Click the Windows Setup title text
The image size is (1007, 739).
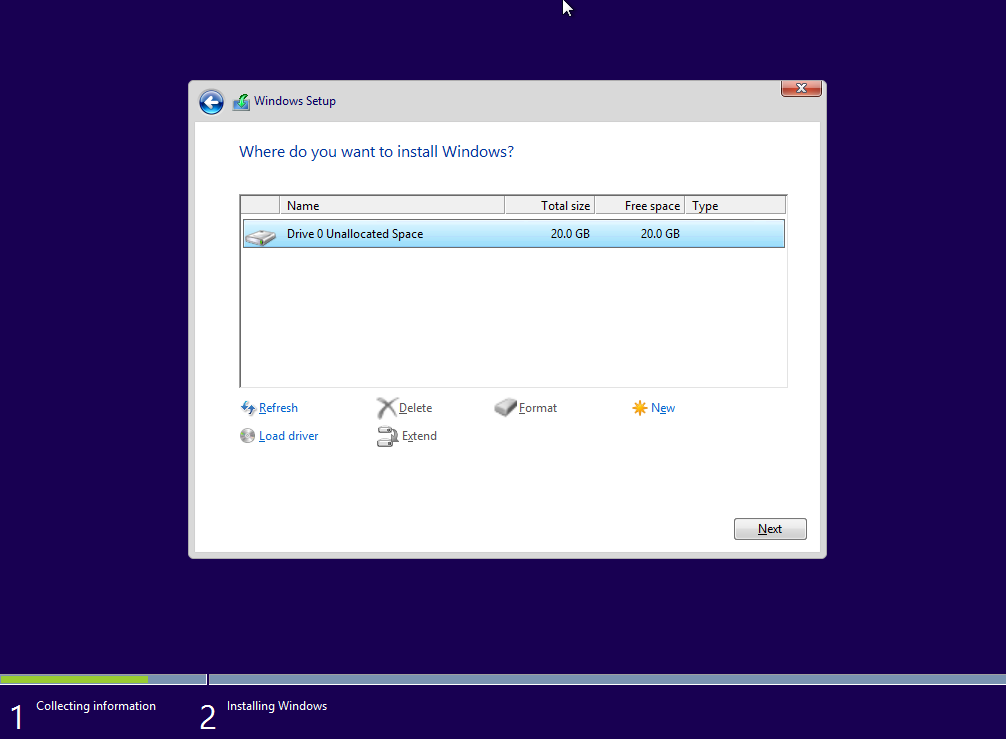coord(295,101)
